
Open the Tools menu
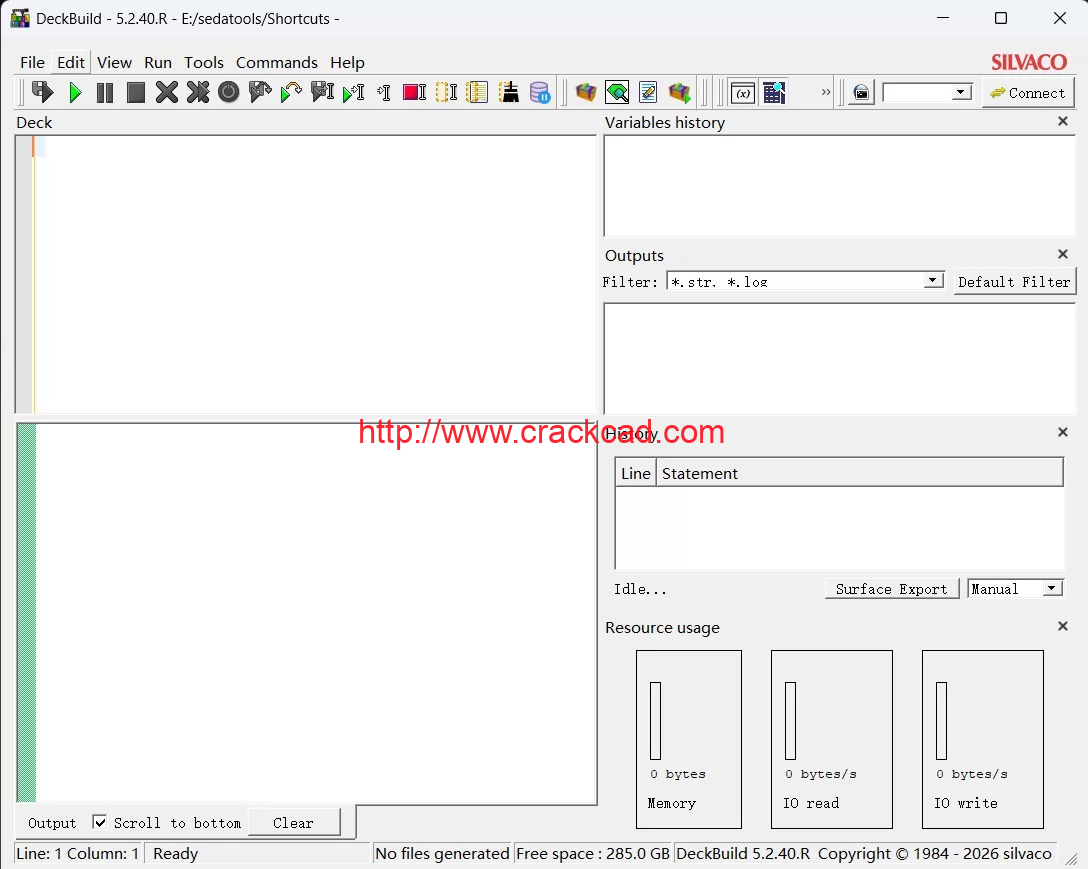click(x=204, y=62)
